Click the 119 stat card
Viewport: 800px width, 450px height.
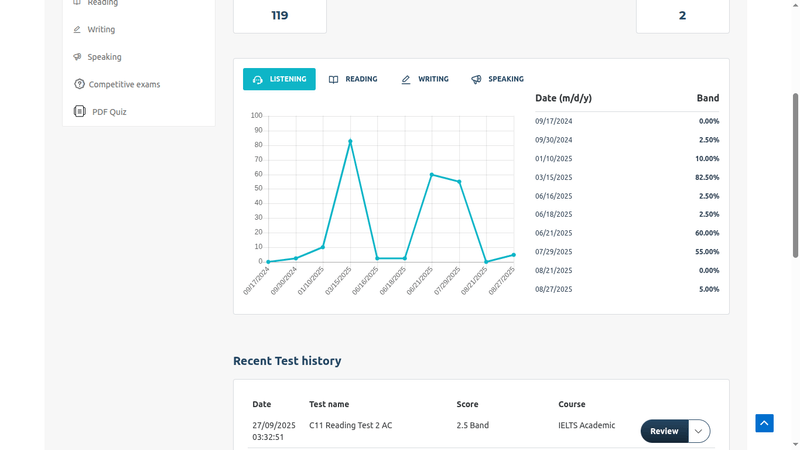point(280,16)
